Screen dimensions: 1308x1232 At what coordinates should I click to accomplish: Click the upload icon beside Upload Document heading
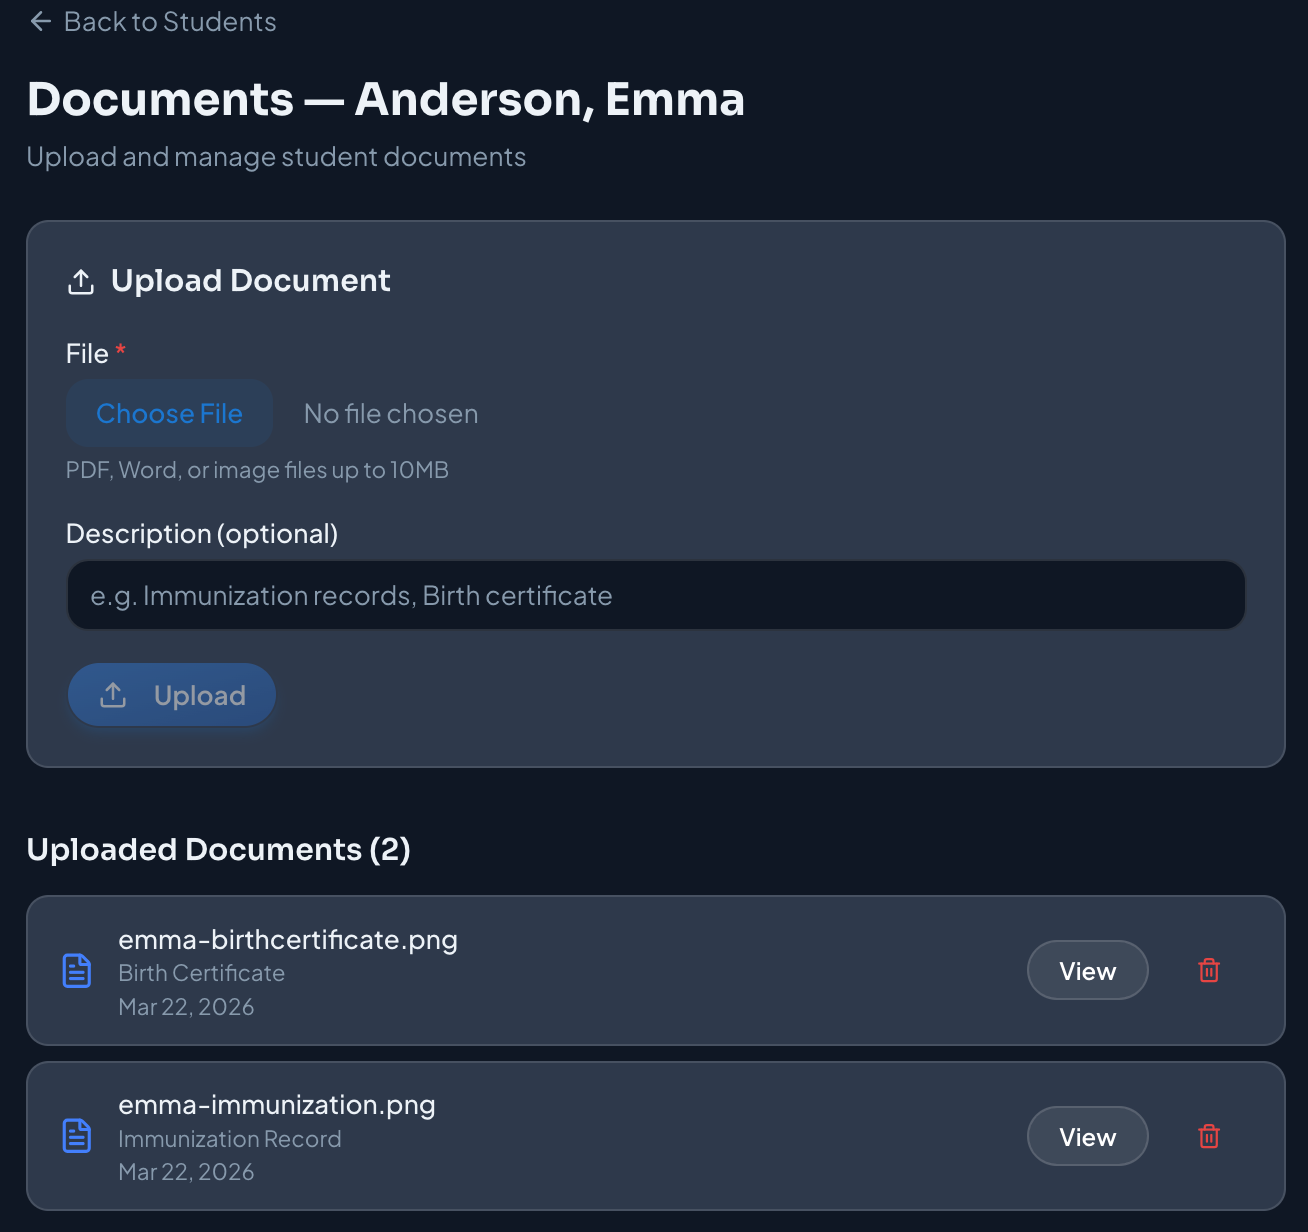click(81, 282)
